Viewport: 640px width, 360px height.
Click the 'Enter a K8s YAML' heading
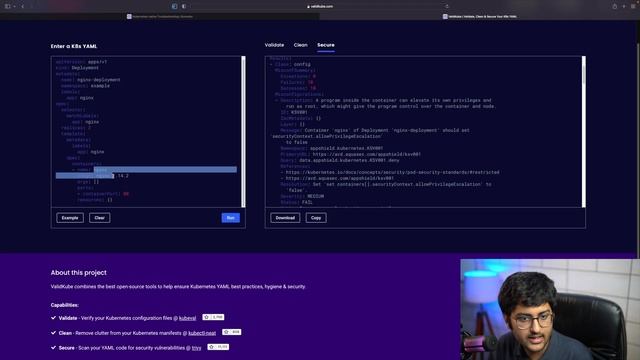point(74,47)
